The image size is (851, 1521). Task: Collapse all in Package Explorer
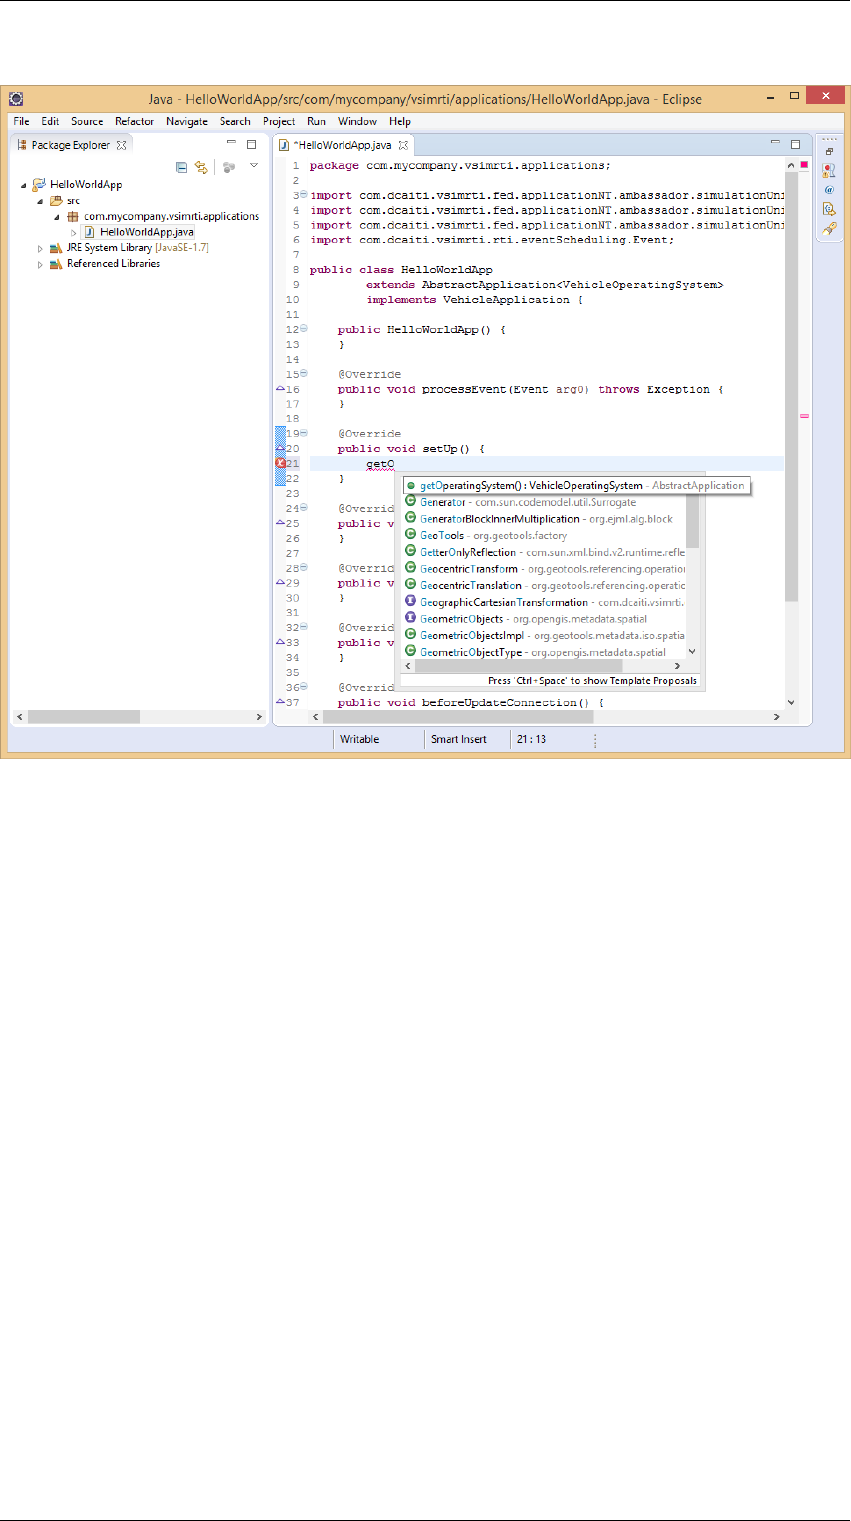pos(182,167)
